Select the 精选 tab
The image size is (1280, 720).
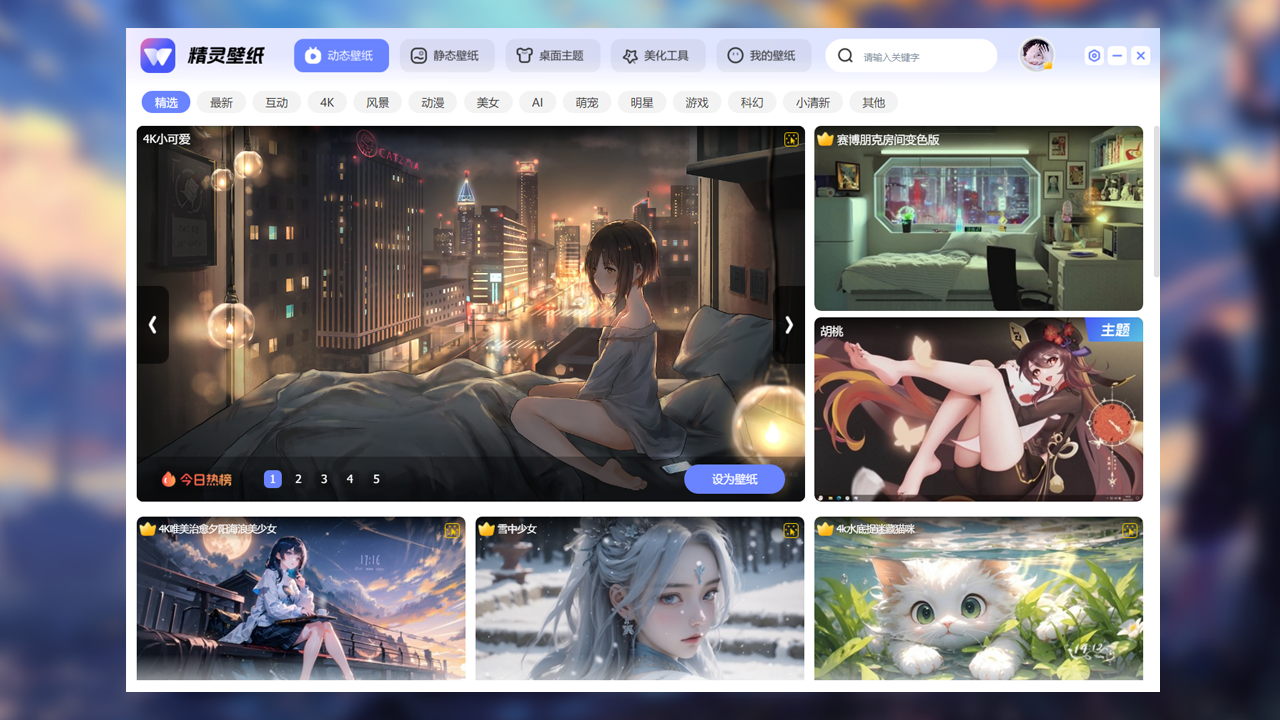pos(166,102)
